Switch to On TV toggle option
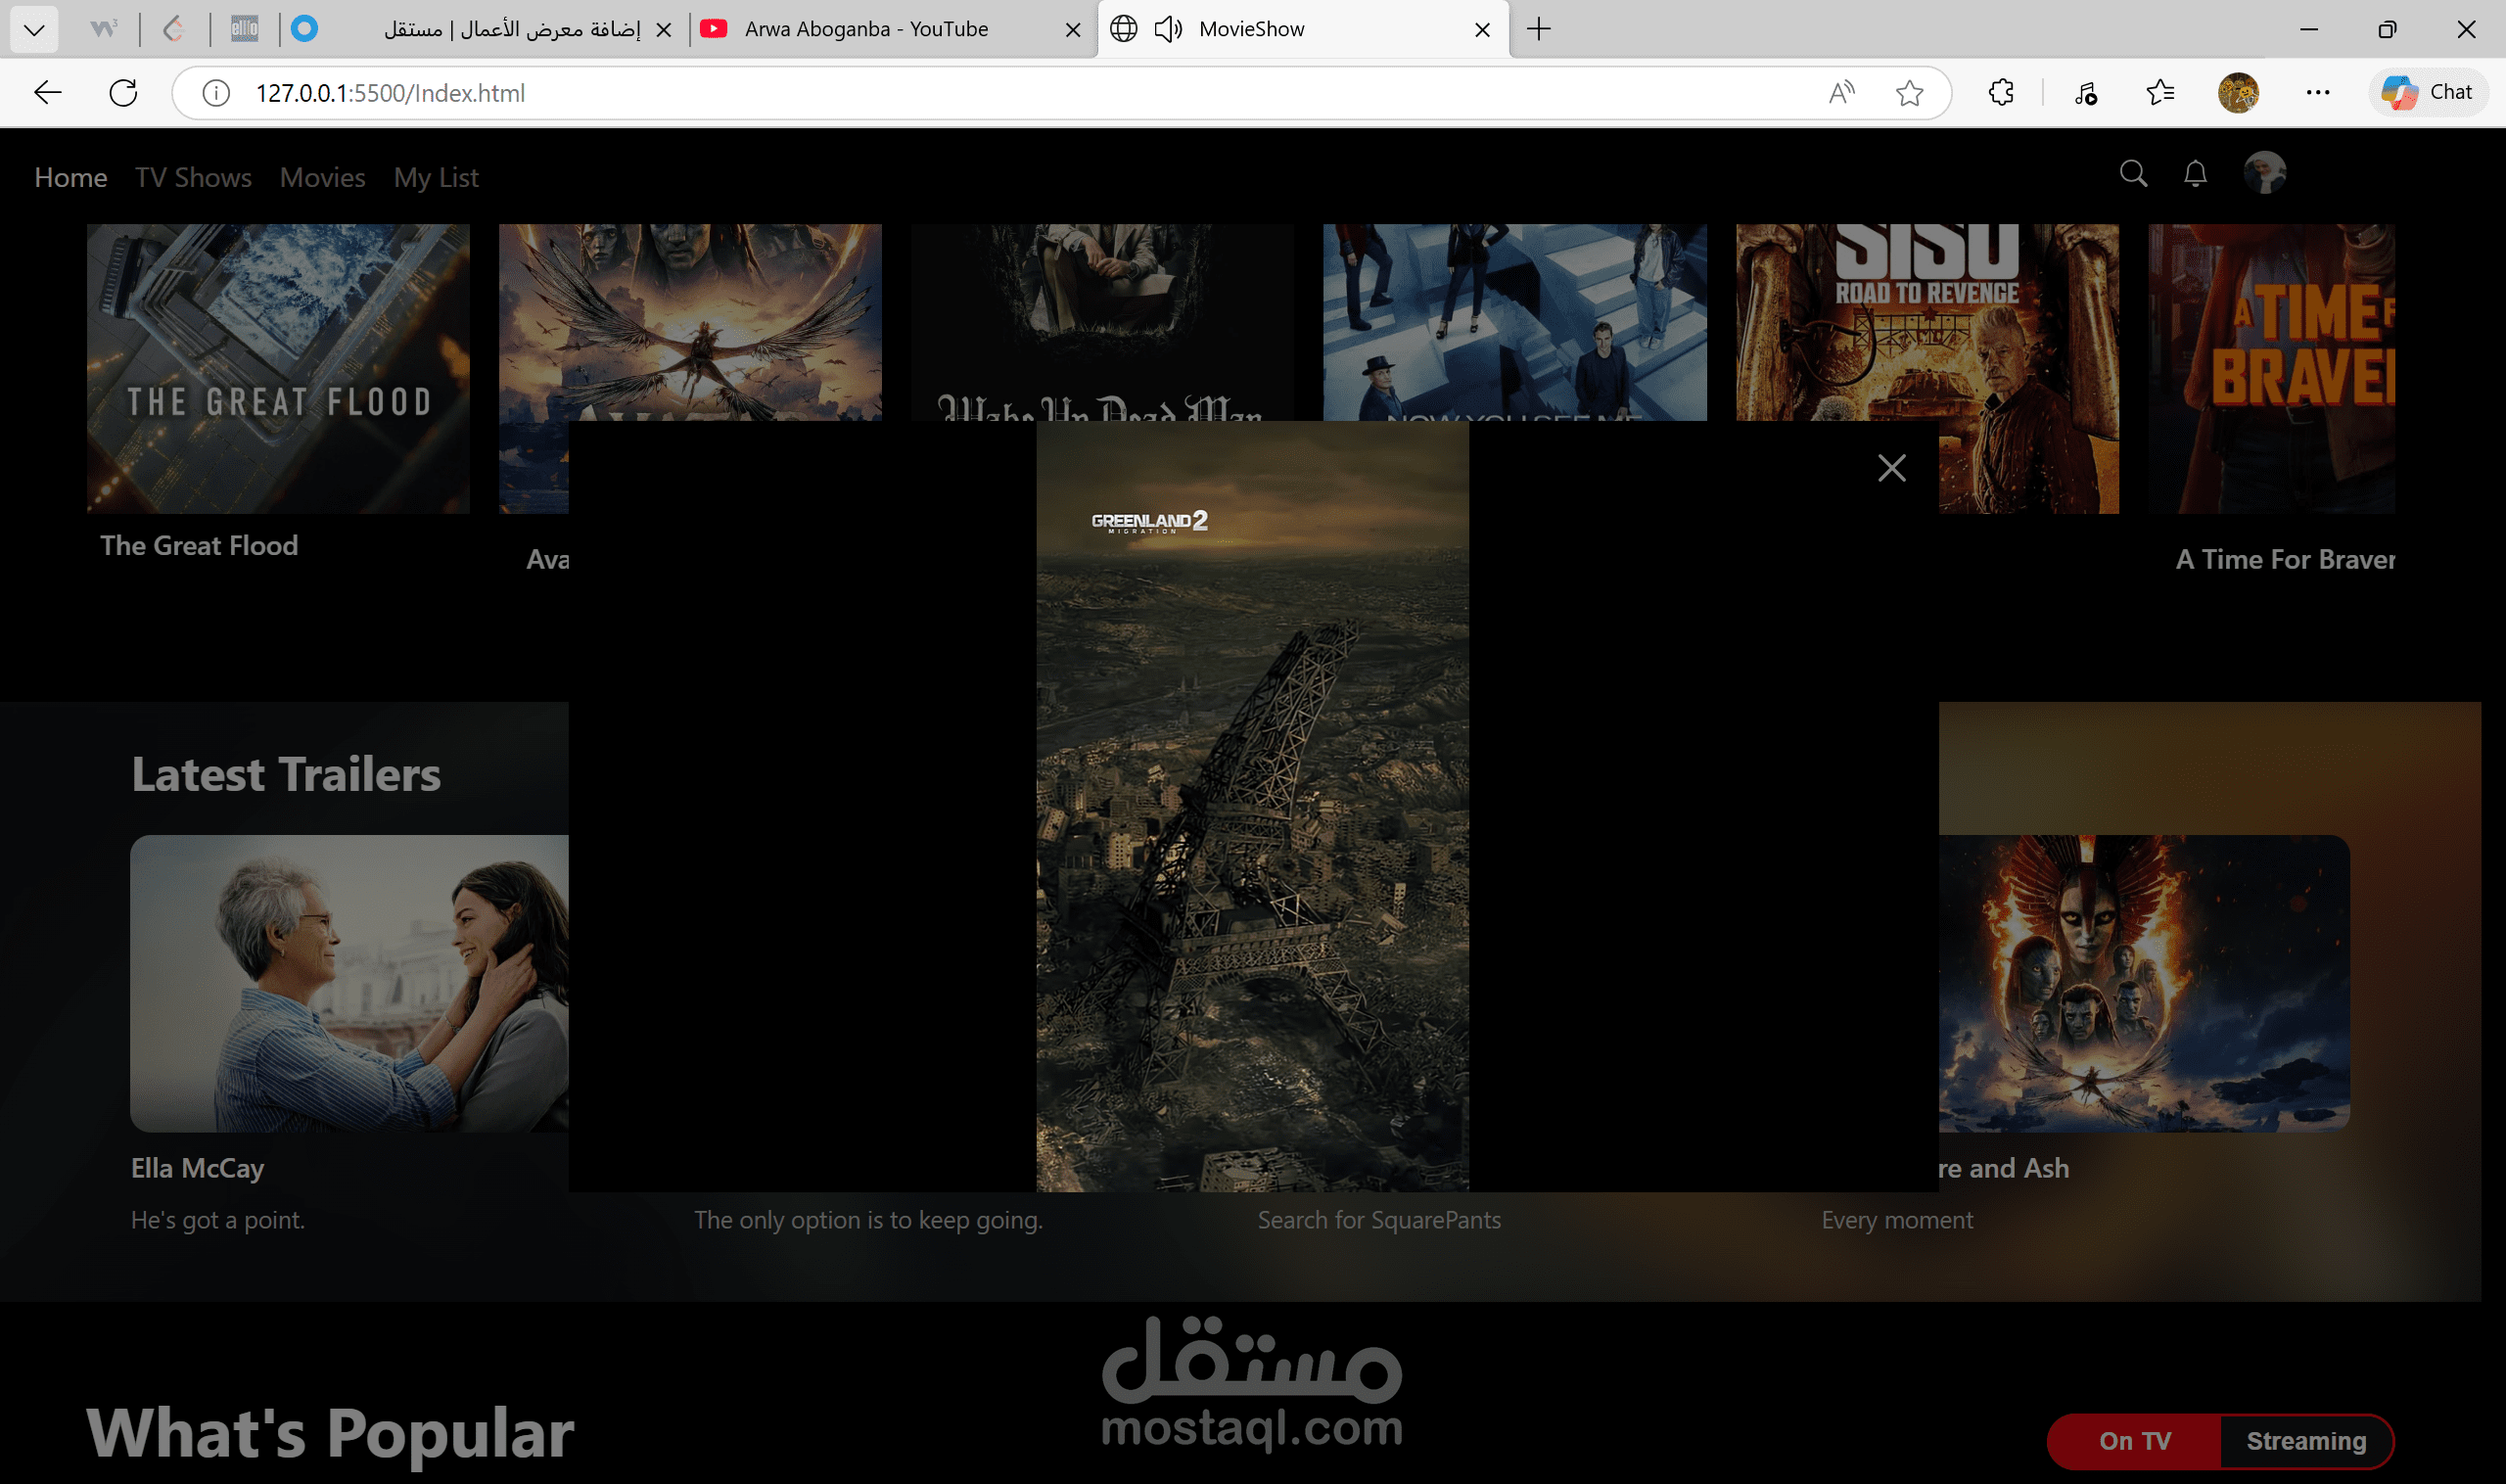The height and width of the screenshot is (1484, 2506). [x=2134, y=1441]
